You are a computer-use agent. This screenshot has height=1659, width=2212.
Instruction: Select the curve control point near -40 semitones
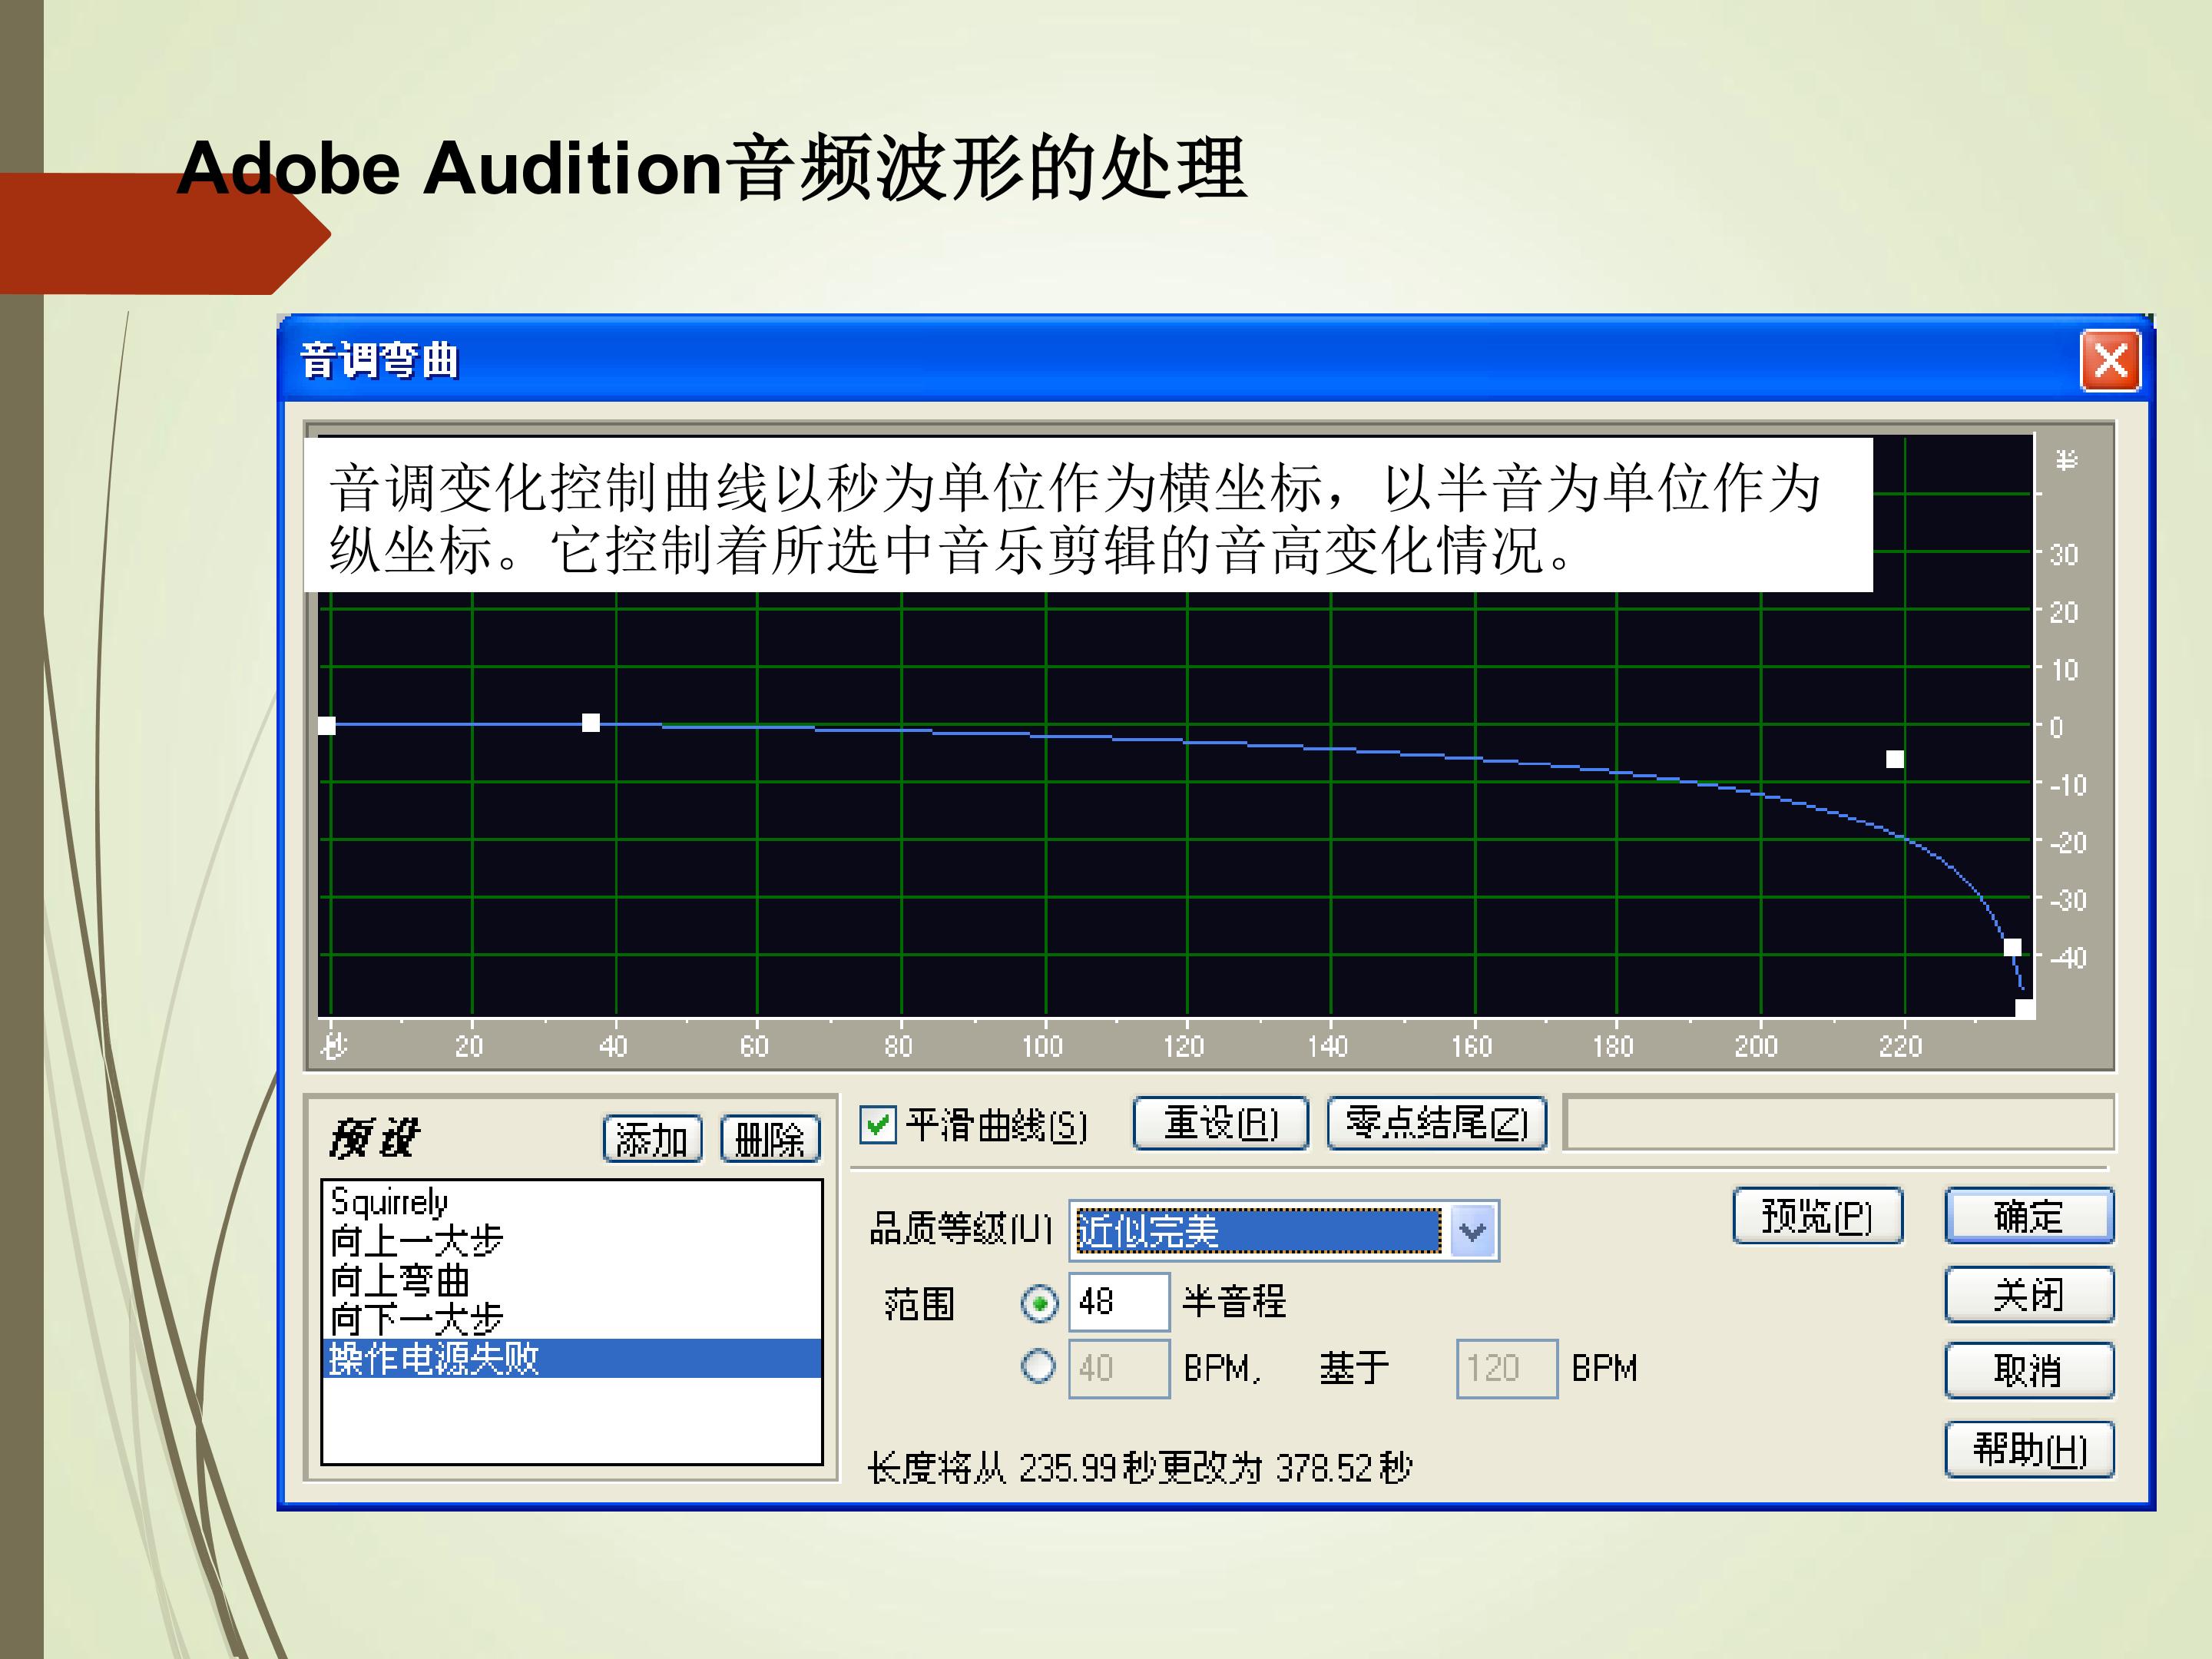click(2013, 947)
